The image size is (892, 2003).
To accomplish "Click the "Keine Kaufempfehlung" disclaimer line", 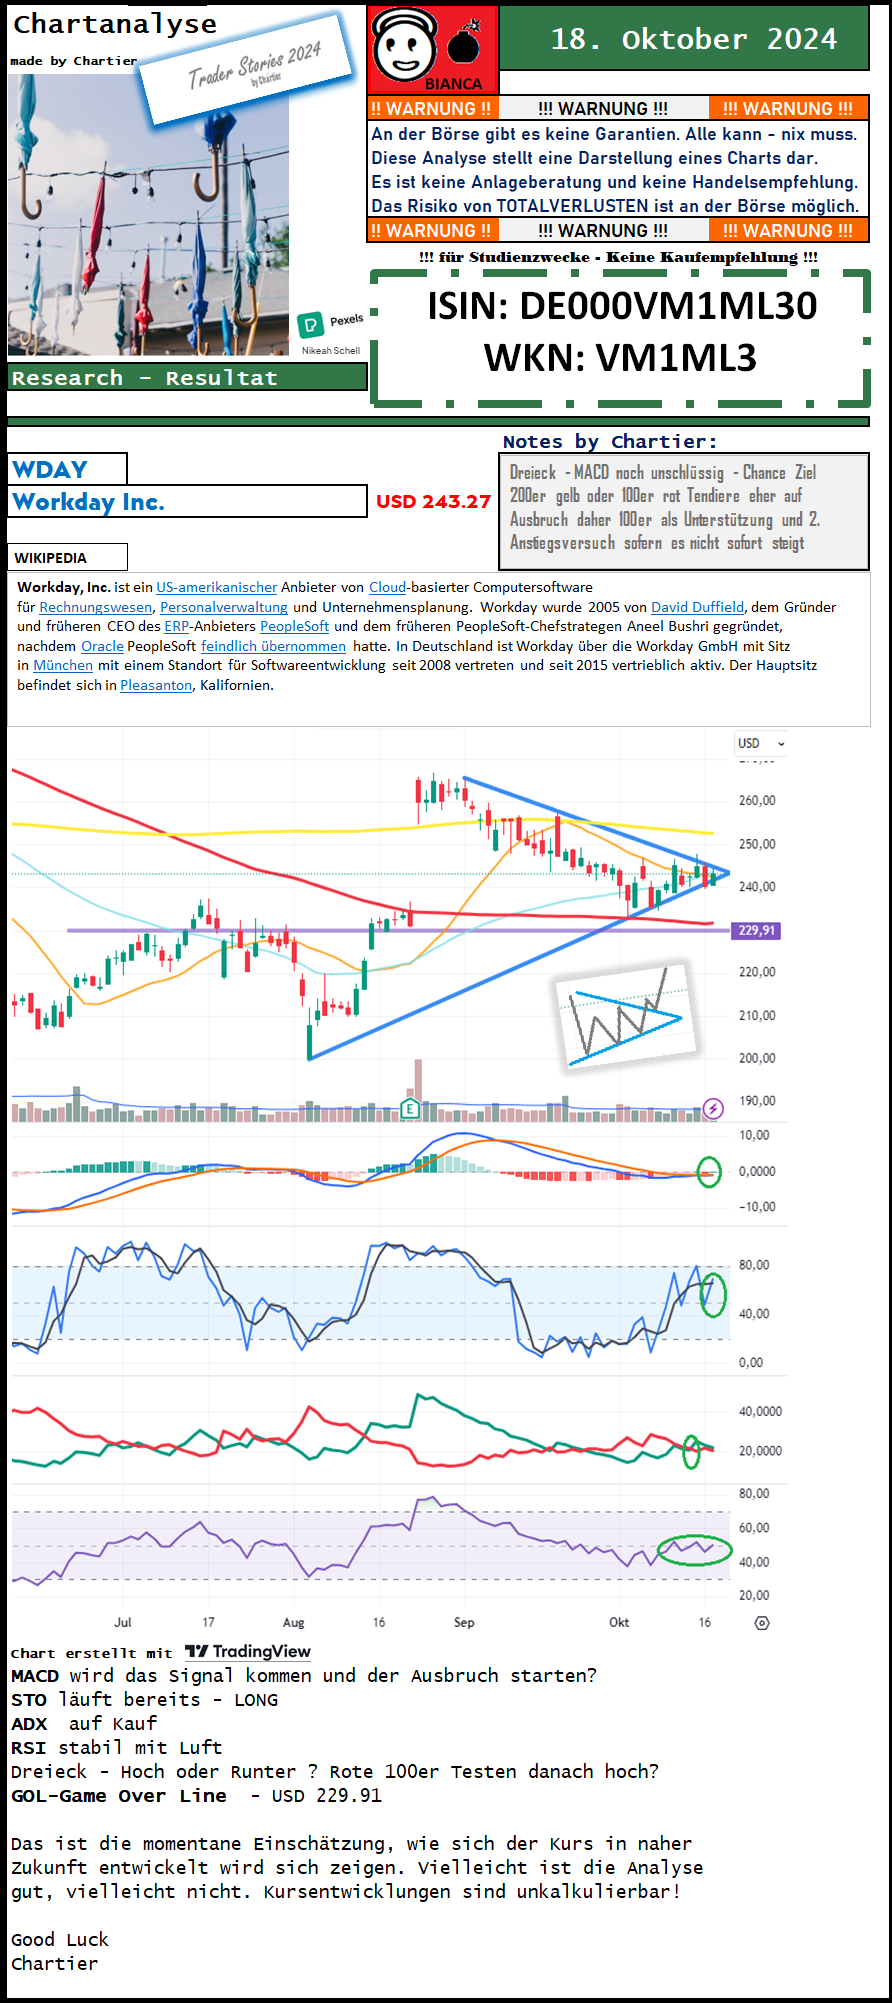I will pyautogui.click(x=618, y=257).
